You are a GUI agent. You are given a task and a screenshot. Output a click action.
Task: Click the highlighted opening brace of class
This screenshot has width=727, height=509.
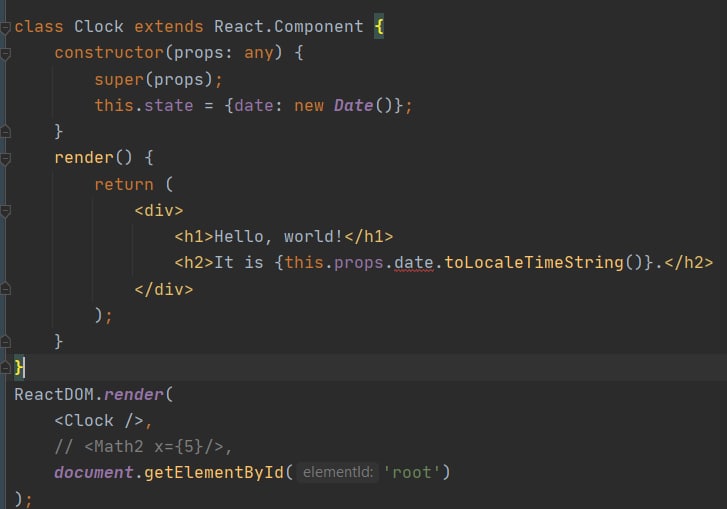379,26
